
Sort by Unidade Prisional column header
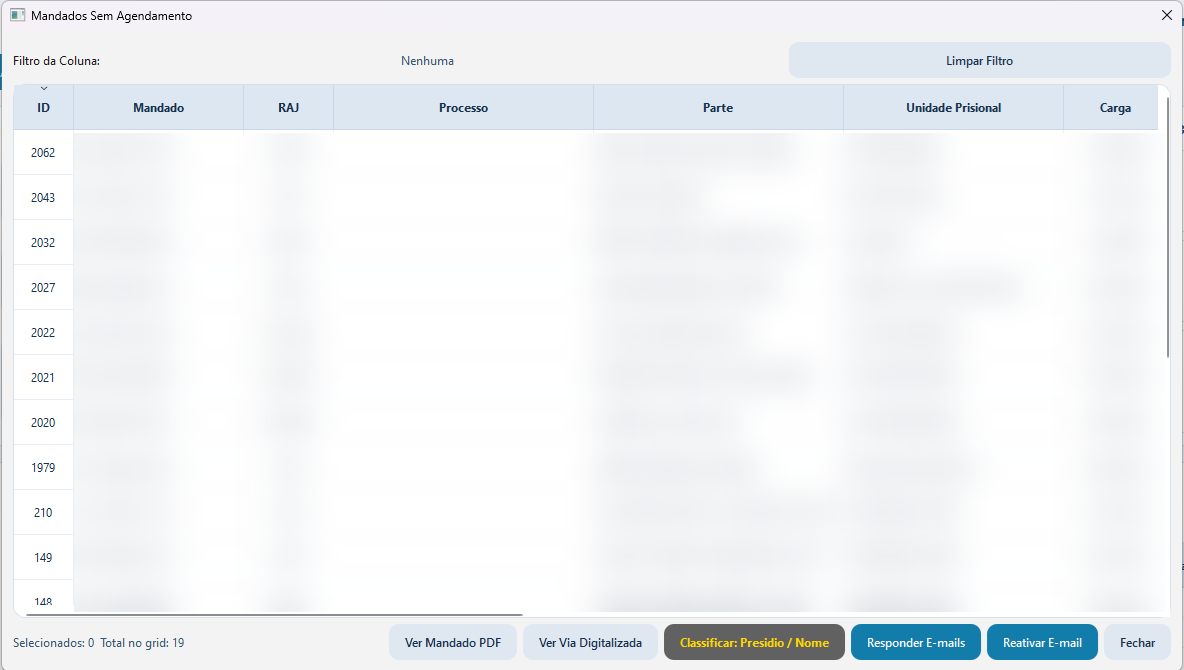pos(954,108)
